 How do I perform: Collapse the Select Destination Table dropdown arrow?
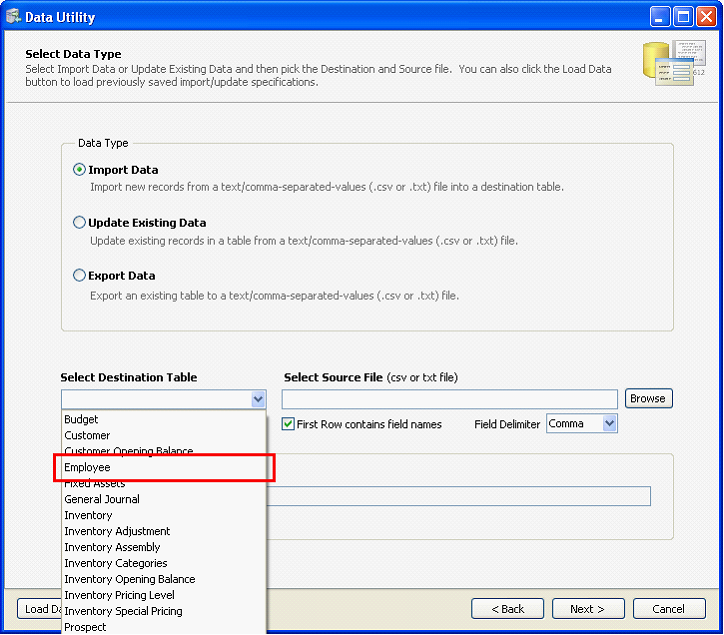[258, 399]
